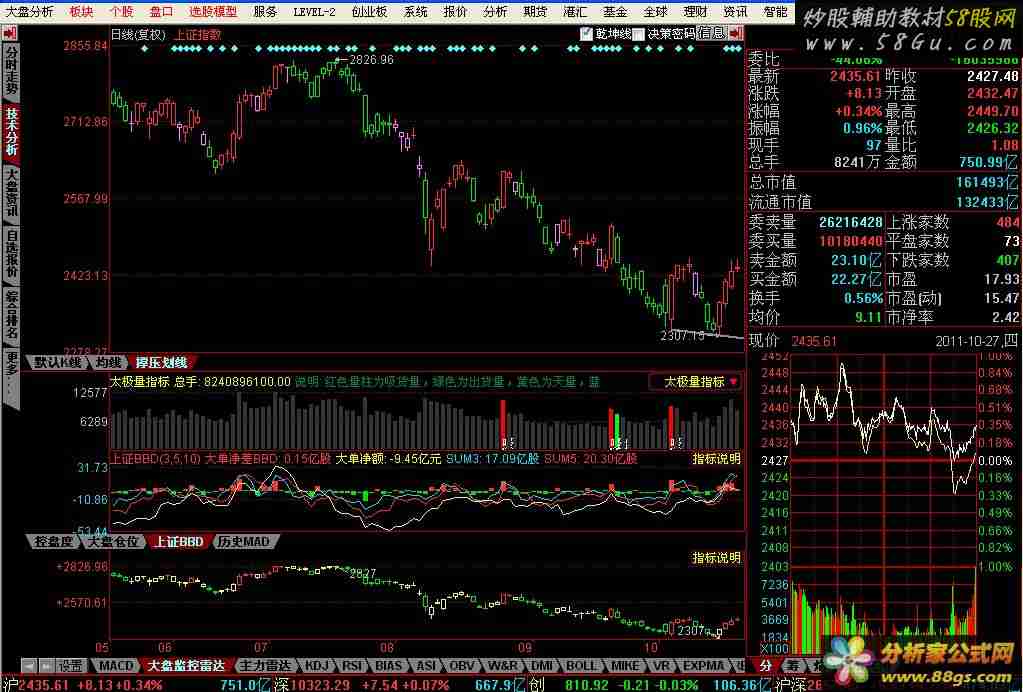Click the scroll-right arrow before the 设置 tab

pyautogui.click(x=46, y=666)
